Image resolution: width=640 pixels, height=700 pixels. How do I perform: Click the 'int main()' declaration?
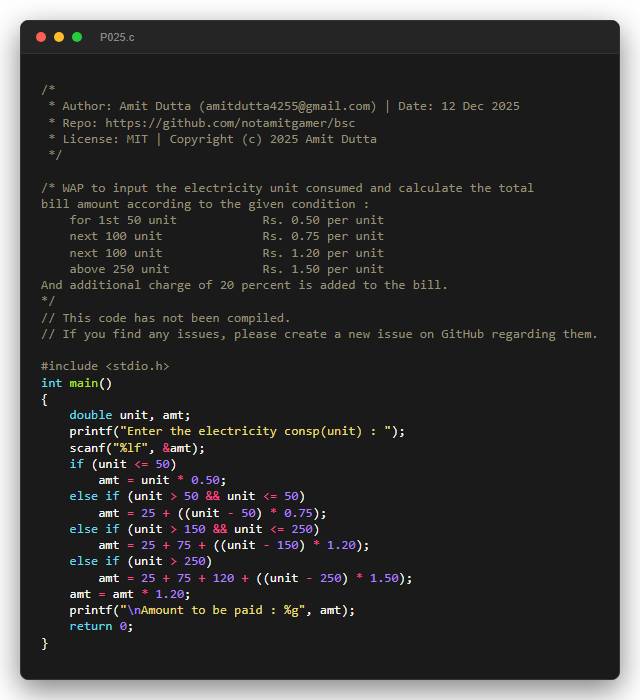(x=76, y=383)
